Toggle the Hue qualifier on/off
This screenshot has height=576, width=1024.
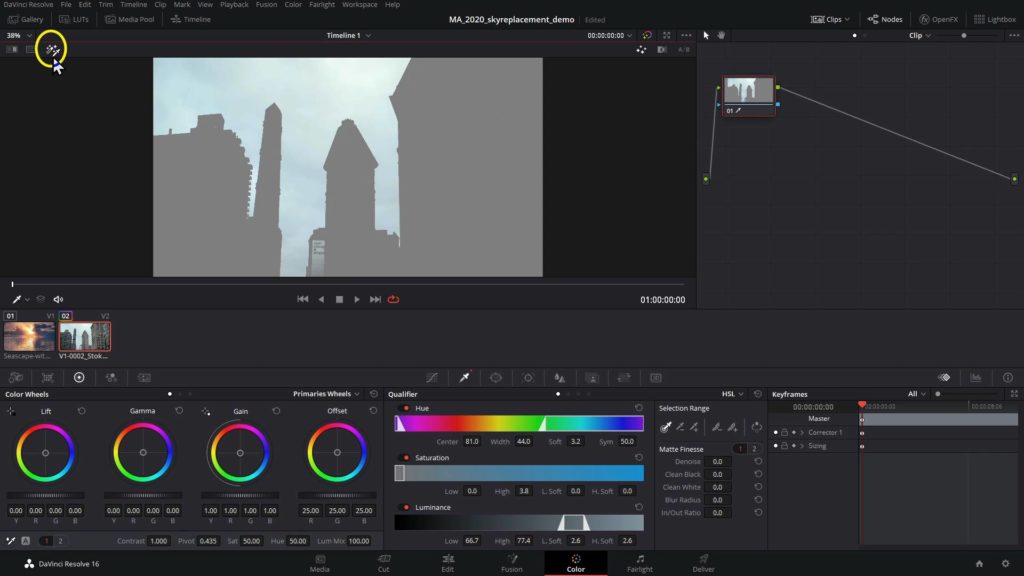click(x=406, y=408)
